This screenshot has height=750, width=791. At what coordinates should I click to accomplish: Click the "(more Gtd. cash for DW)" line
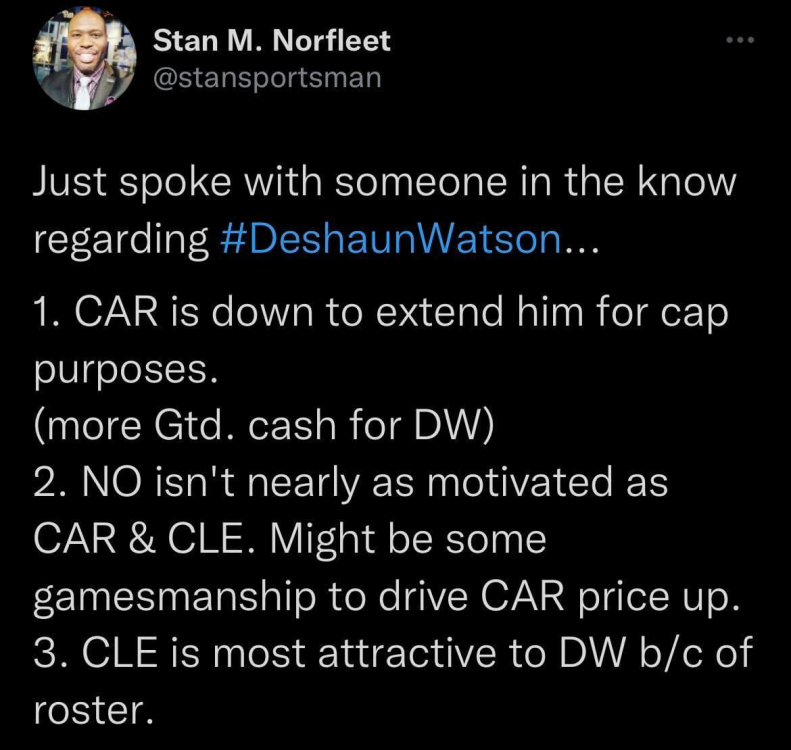264,426
